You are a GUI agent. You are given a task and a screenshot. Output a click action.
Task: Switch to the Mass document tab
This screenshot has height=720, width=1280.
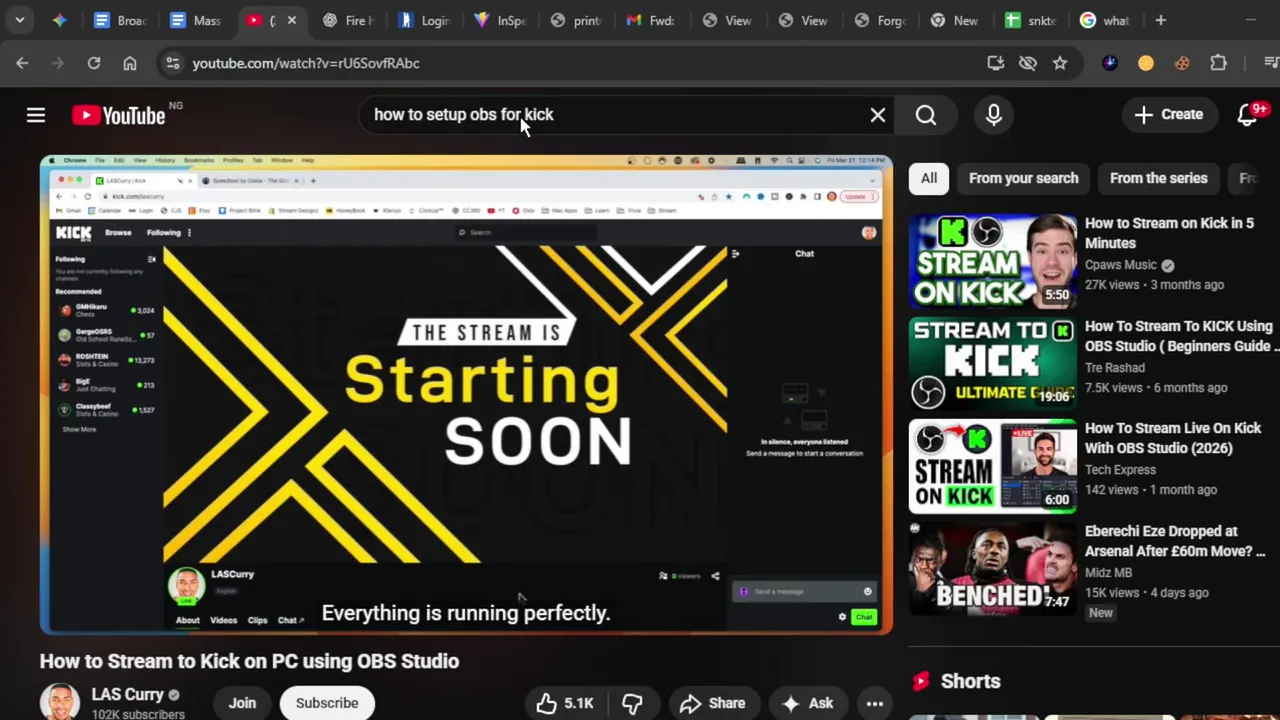[196, 20]
